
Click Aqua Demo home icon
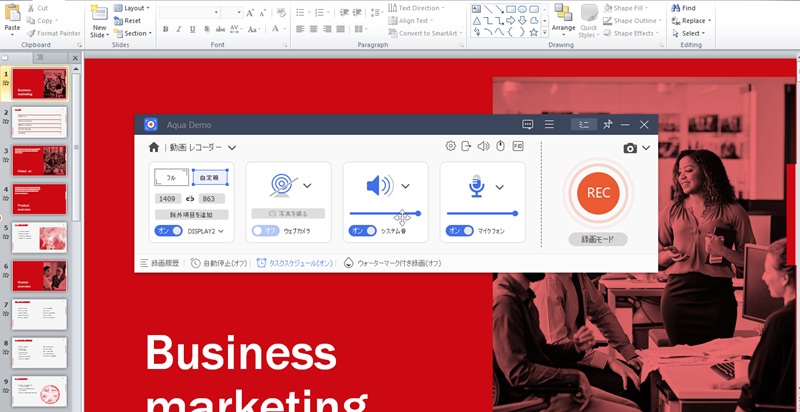pos(154,147)
